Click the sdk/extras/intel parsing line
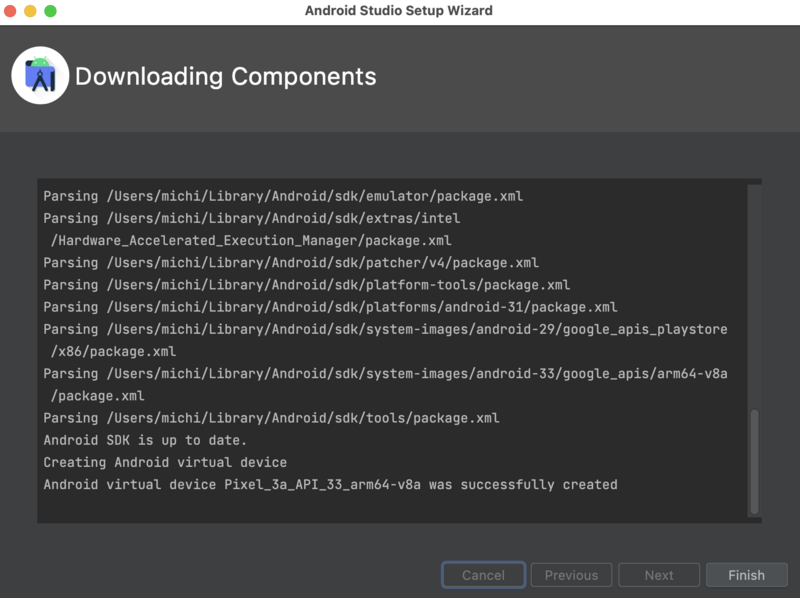The image size is (800, 598). [x=252, y=218]
